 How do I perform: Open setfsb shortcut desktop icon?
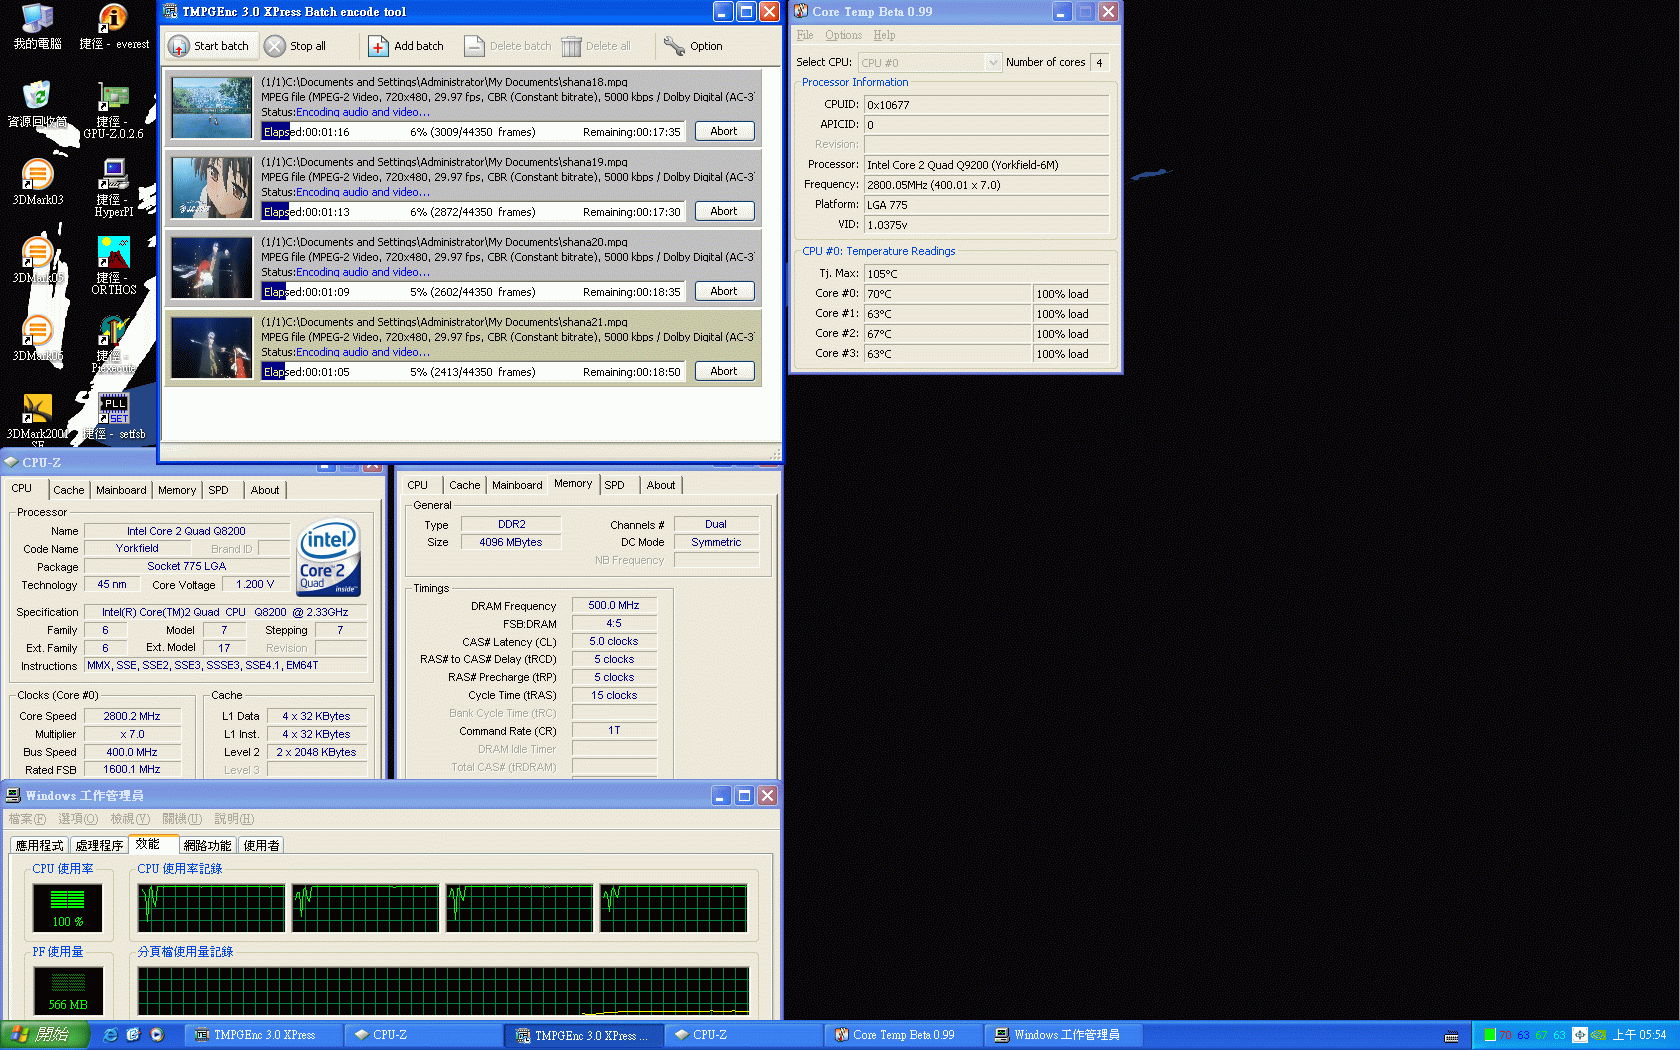114,417
